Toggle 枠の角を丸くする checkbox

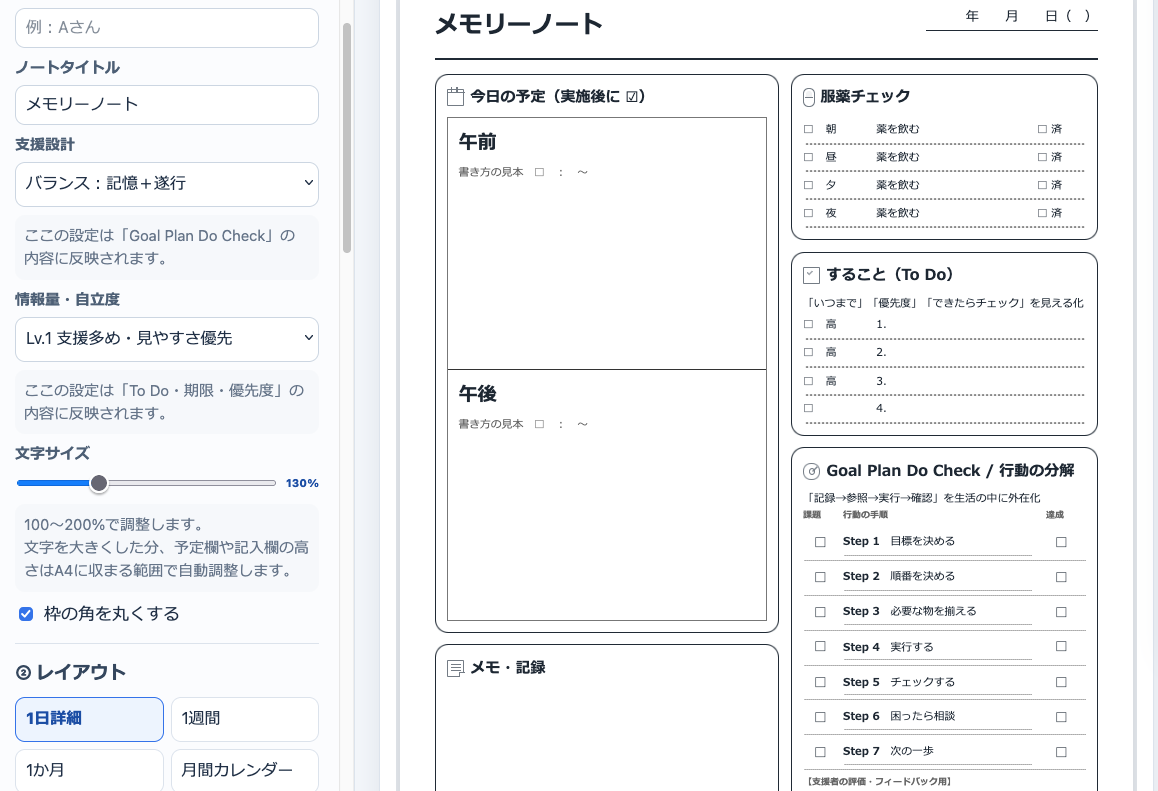point(26,614)
